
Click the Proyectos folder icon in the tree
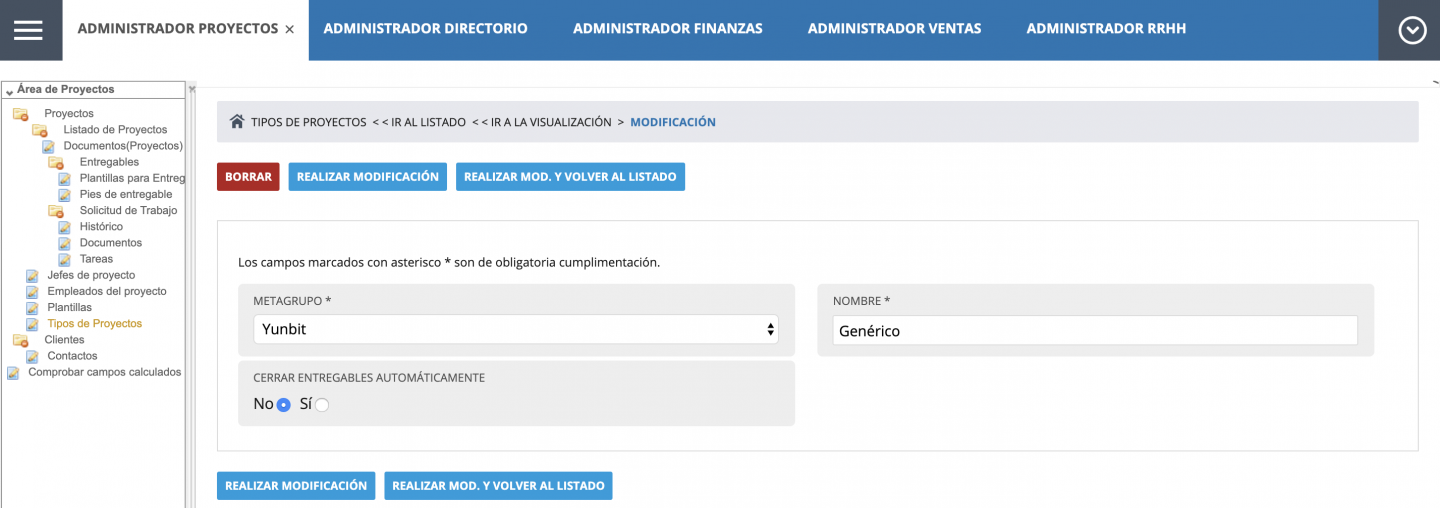[x=20, y=114]
